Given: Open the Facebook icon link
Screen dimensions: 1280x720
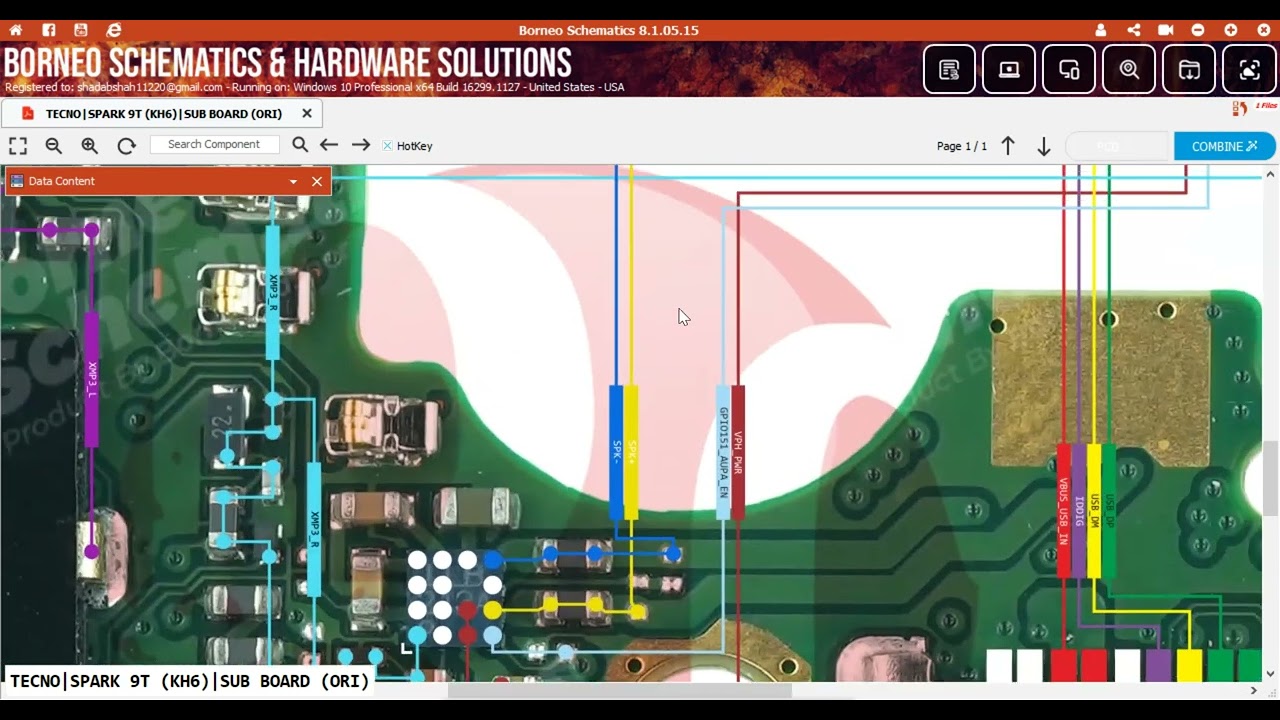Looking at the screenshot, I should click(48, 30).
